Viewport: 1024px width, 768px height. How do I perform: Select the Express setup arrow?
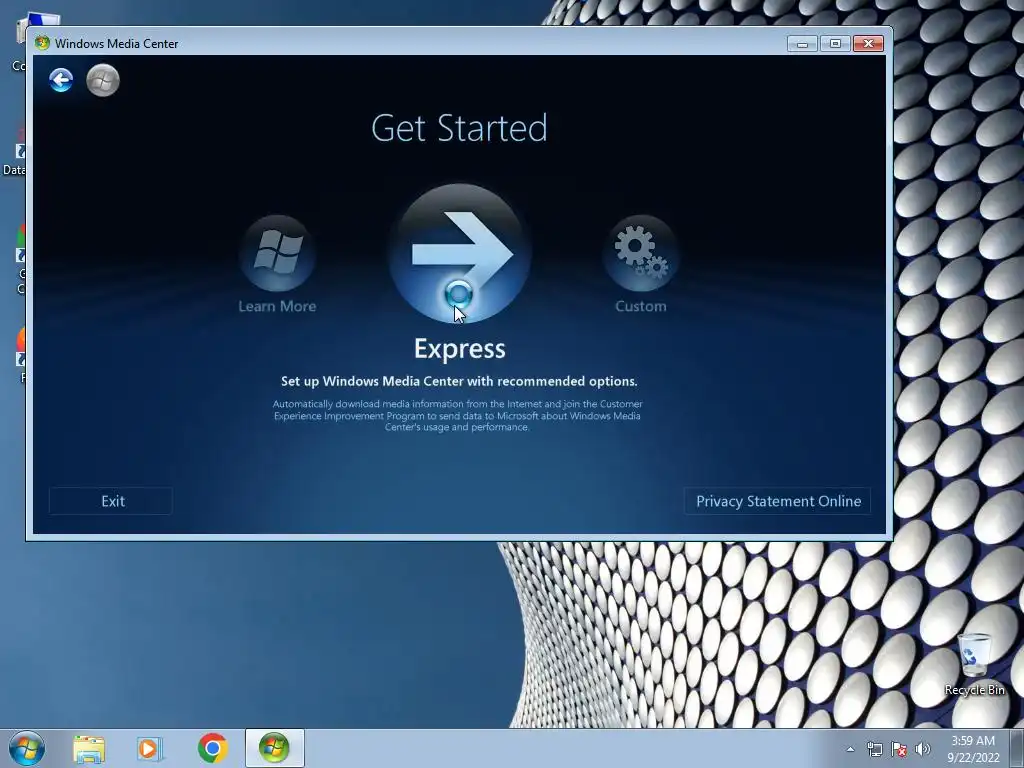pyautogui.click(x=460, y=253)
